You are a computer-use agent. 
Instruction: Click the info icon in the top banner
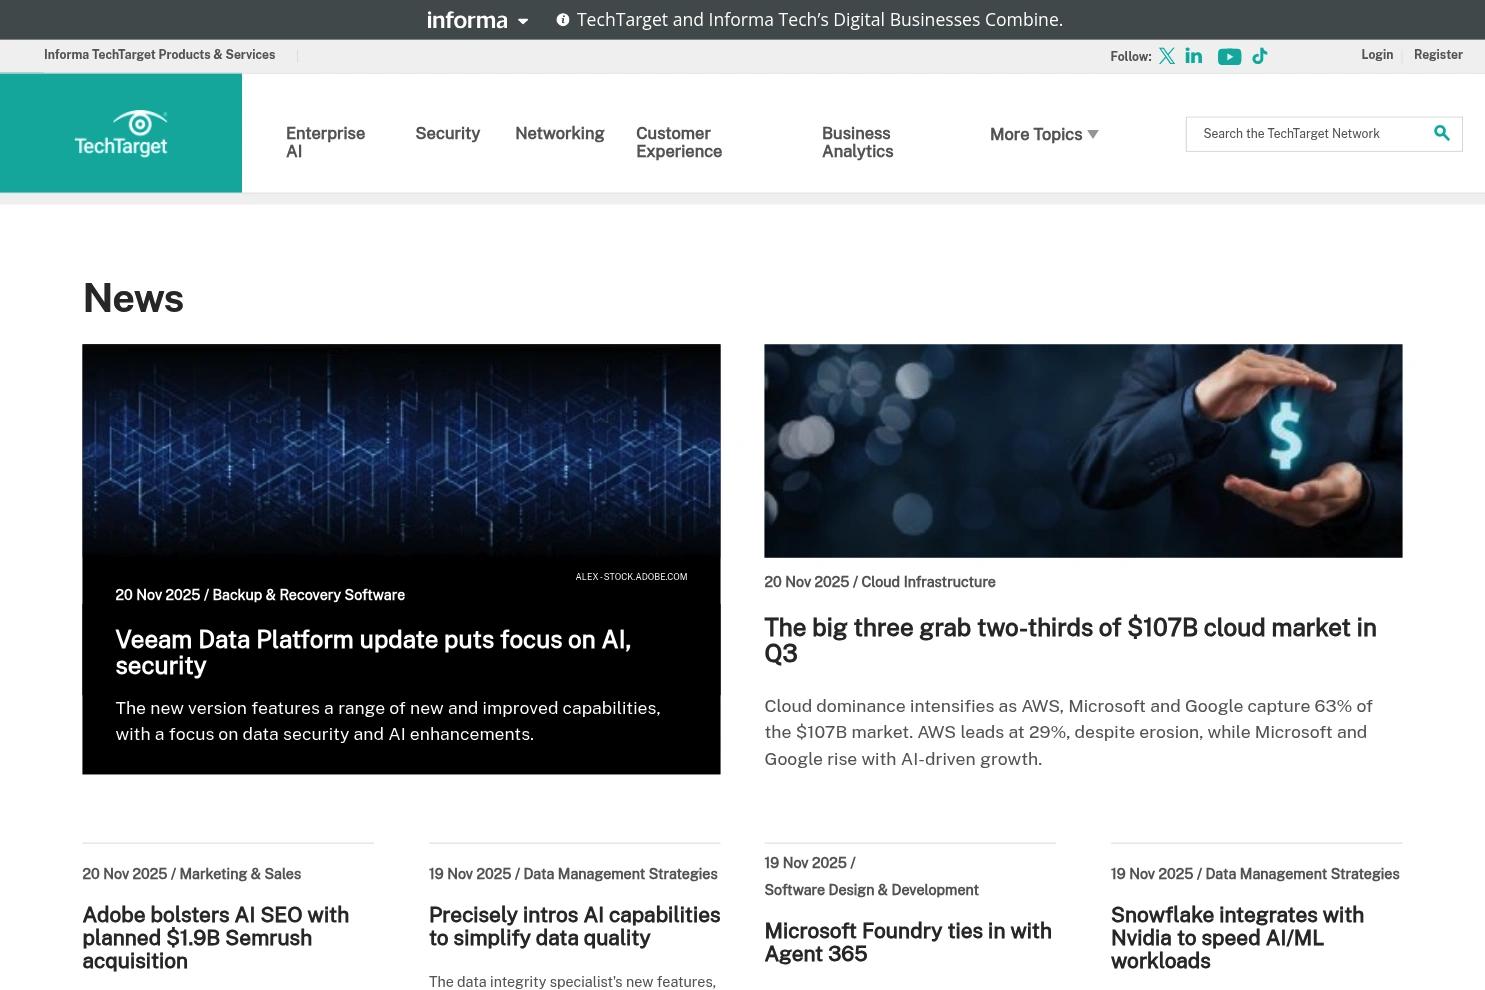[563, 20]
